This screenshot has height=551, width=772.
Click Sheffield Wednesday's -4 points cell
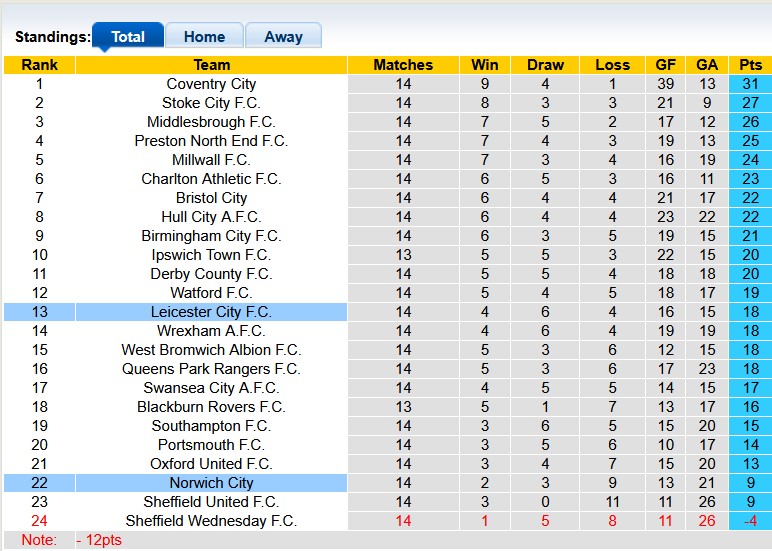pyautogui.click(x=750, y=521)
